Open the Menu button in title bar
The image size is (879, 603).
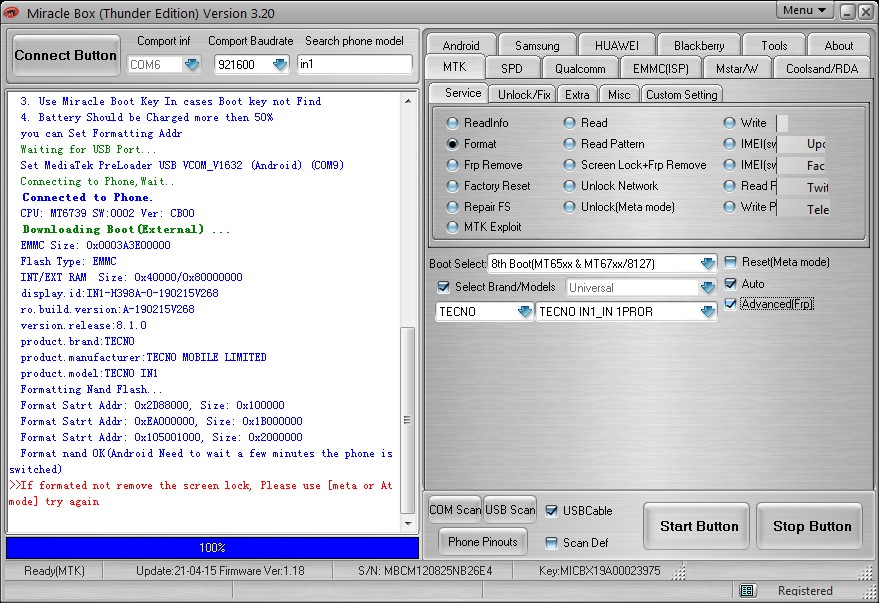pyautogui.click(x=805, y=11)
